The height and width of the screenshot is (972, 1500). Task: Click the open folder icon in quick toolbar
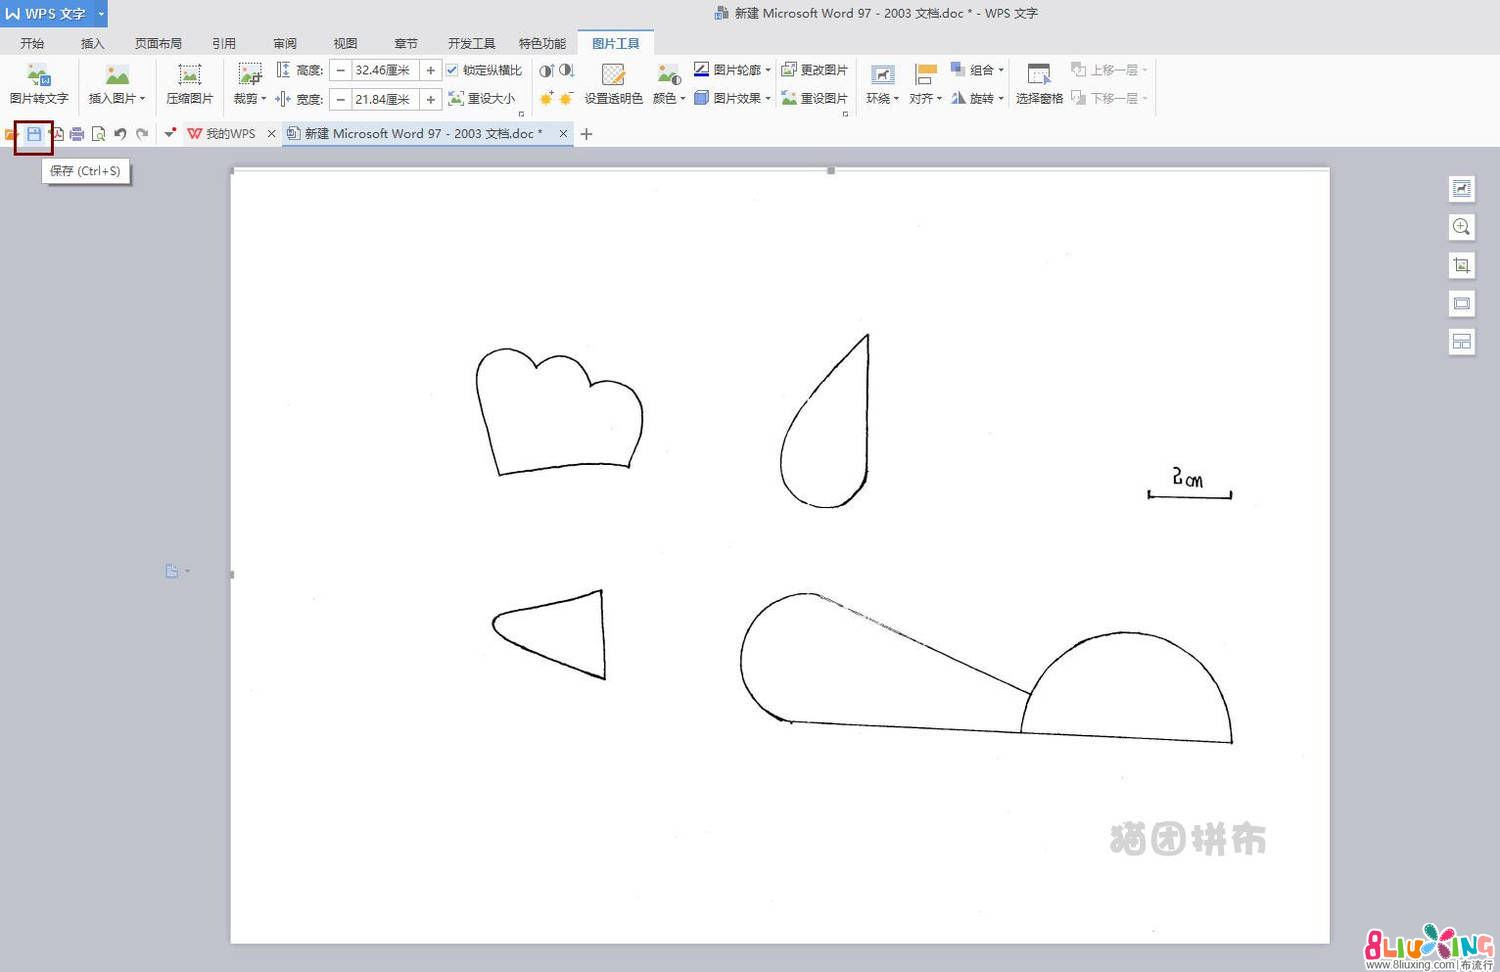11,134
